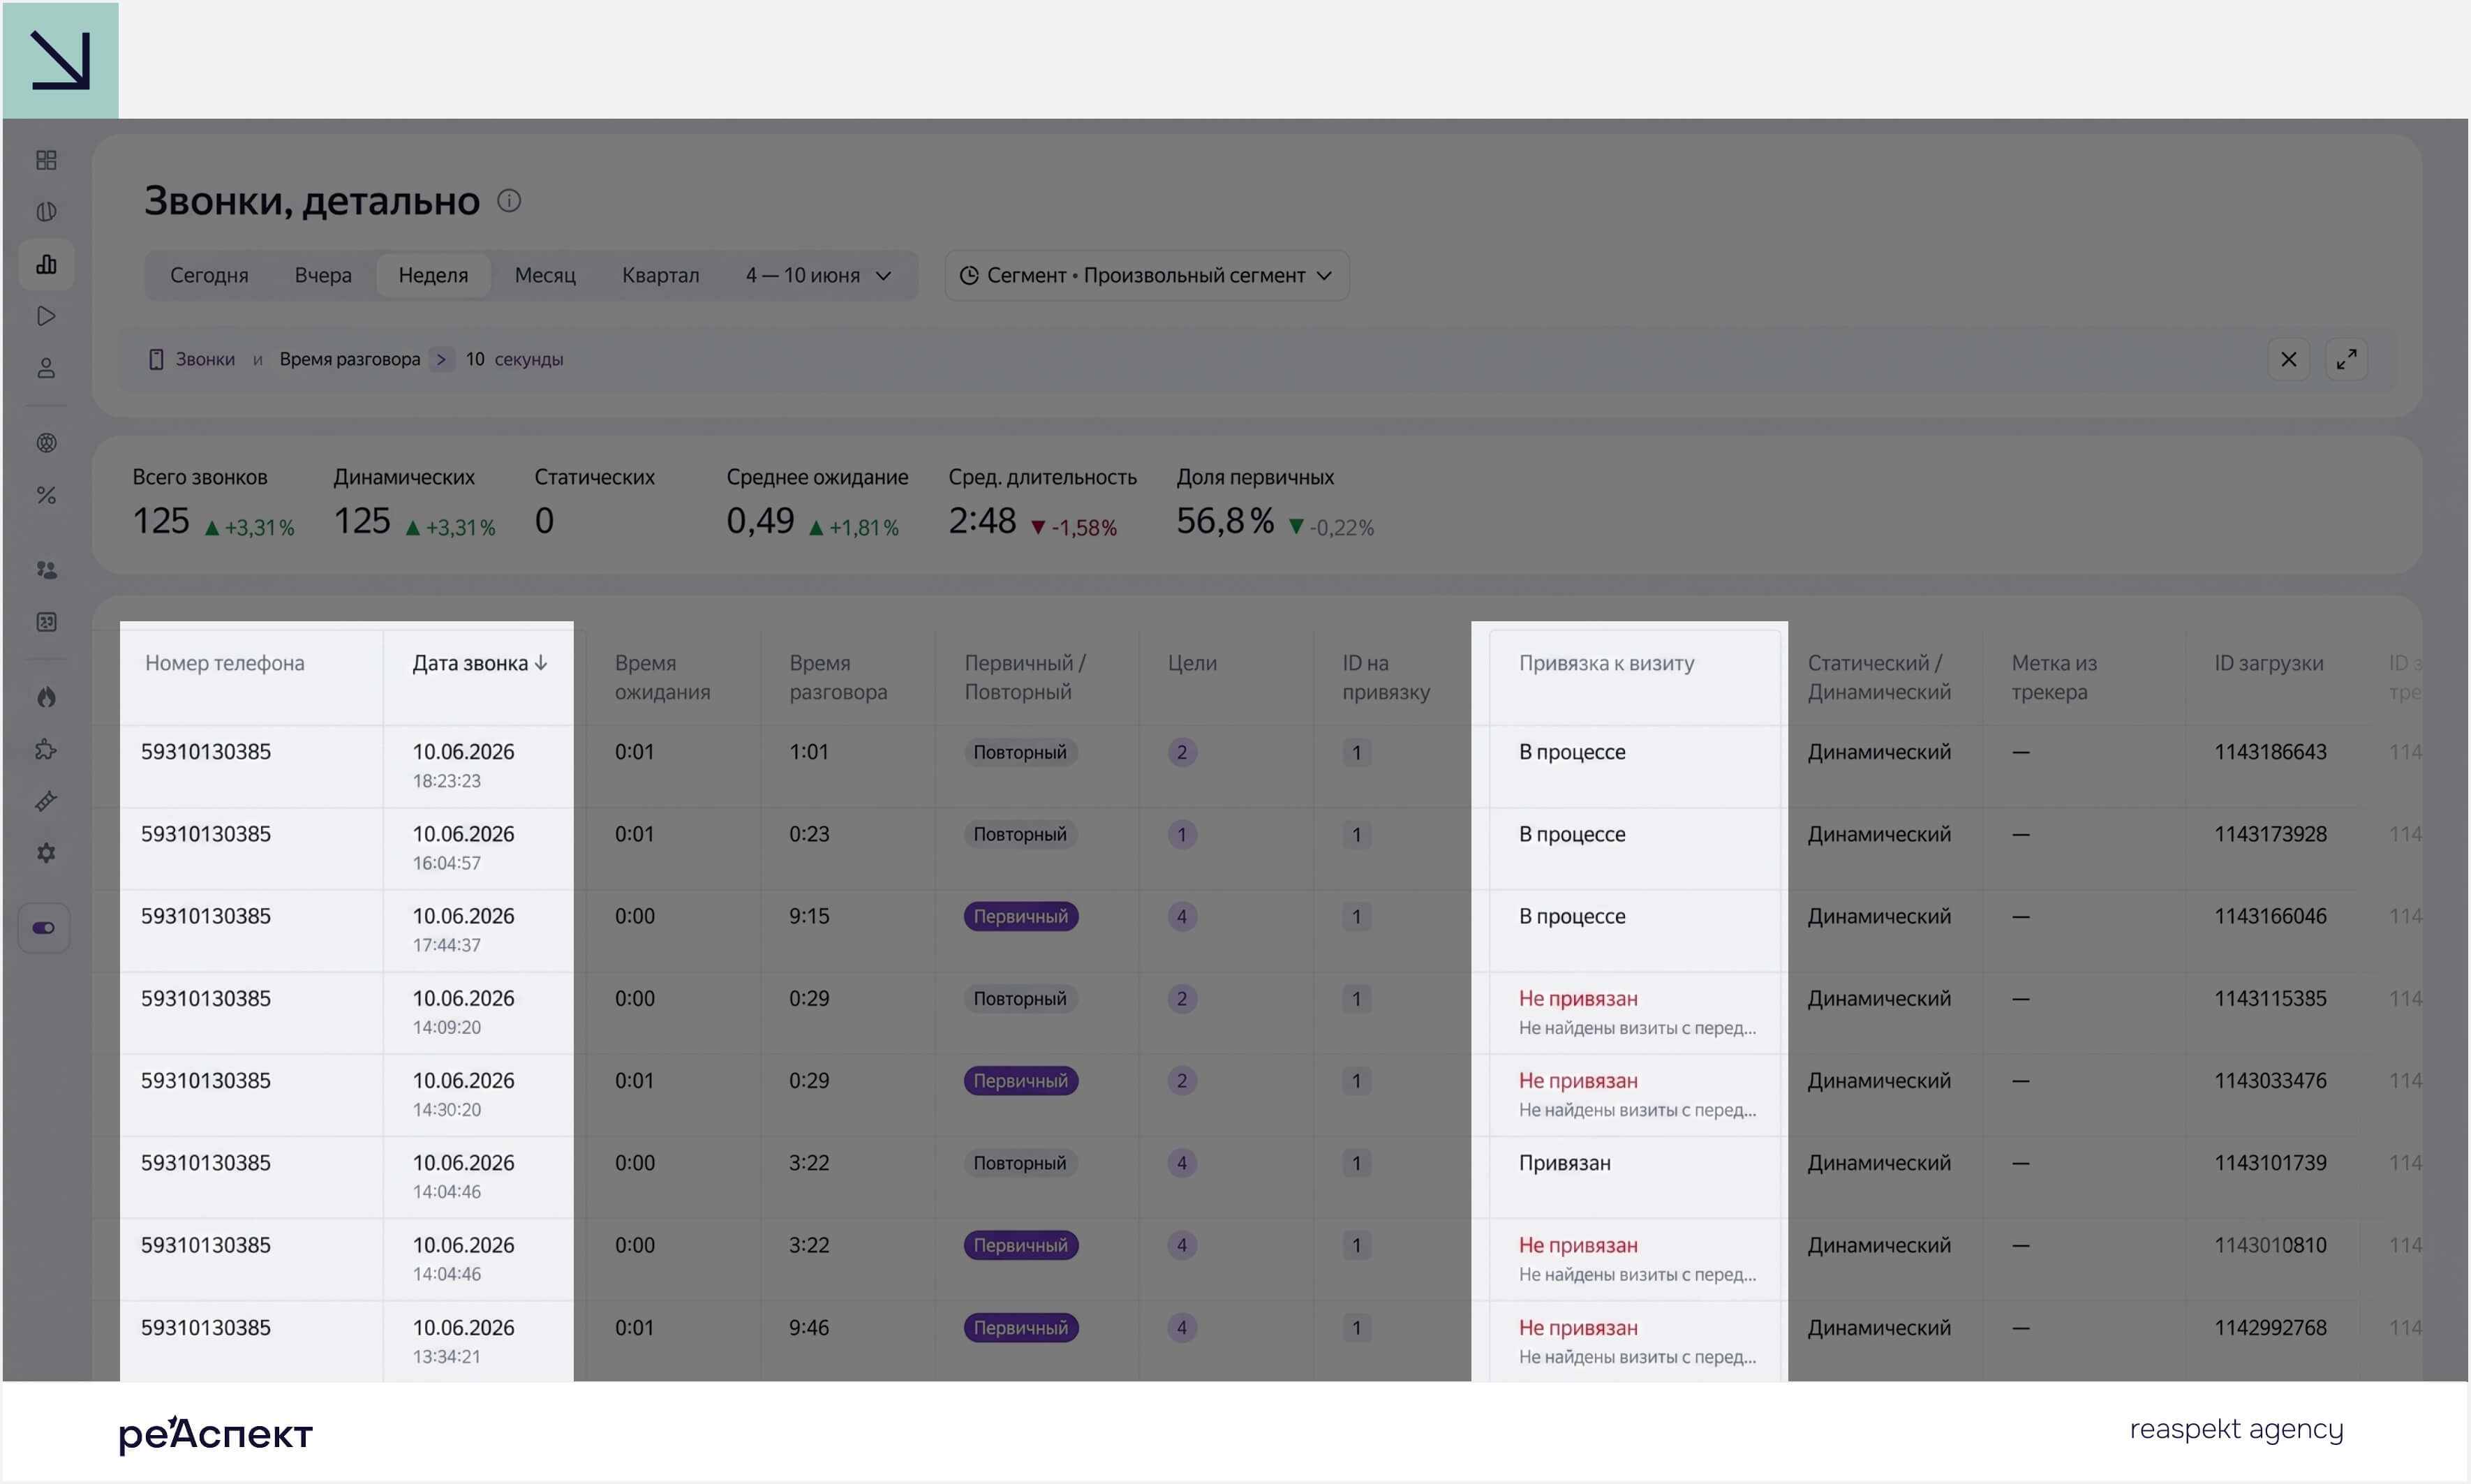Viewport: 2471px width, 1484px height.
Task: Click the Номер телефона column header
Action: click(225, 663)
